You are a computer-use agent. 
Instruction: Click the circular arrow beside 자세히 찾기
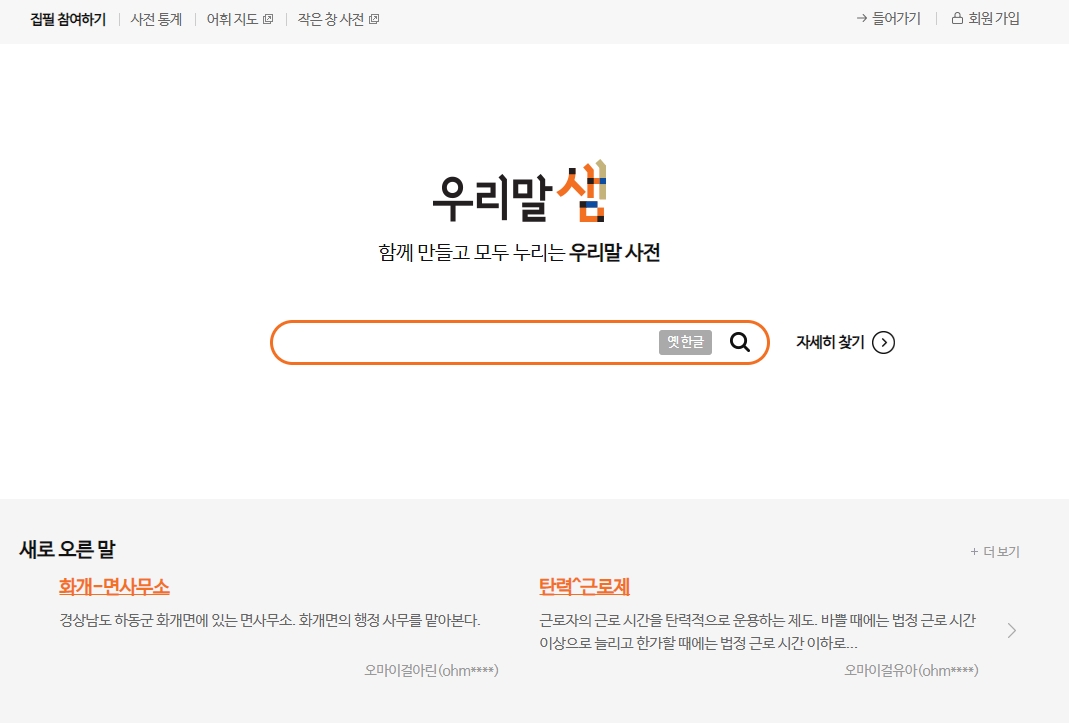[883, 342]
